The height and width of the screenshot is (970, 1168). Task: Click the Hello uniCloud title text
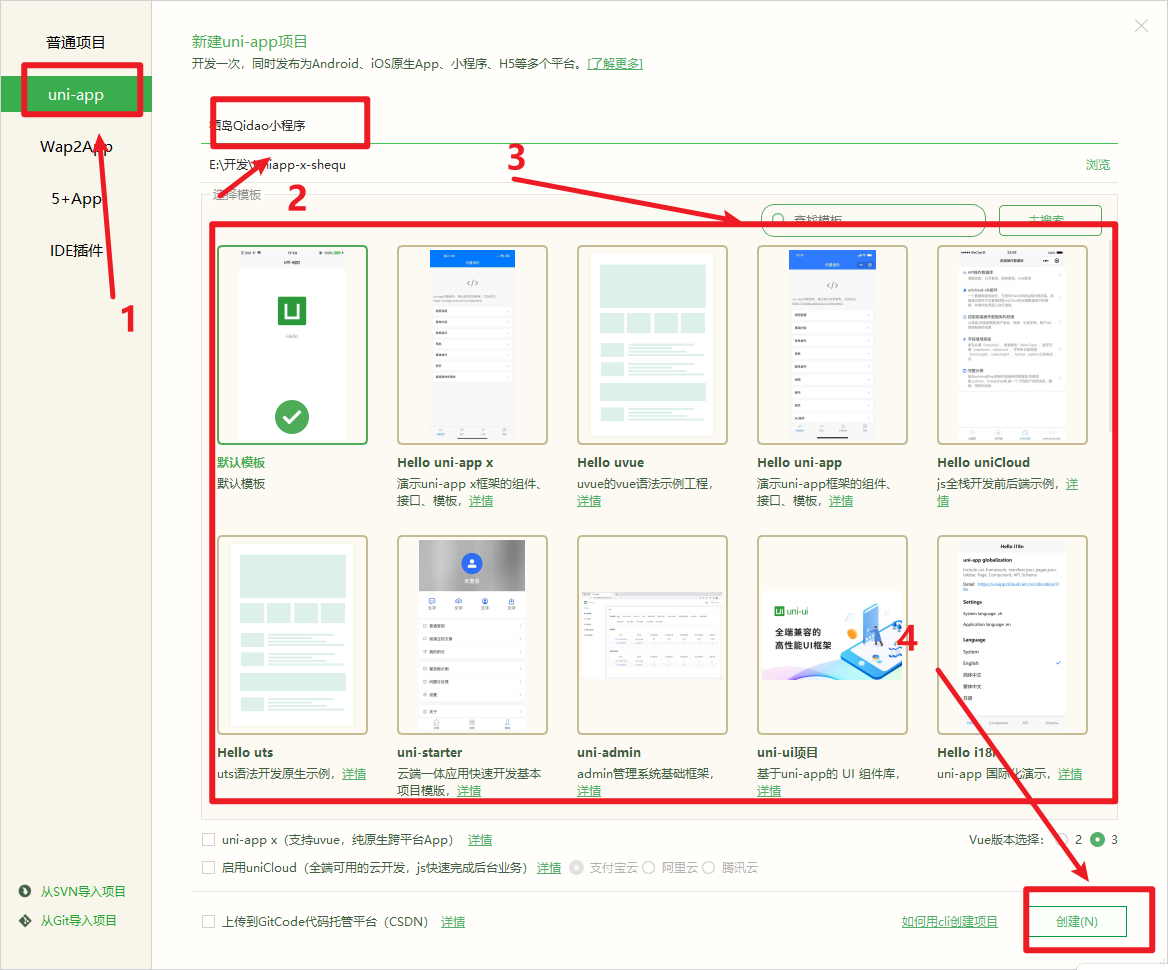click(983, 462)
